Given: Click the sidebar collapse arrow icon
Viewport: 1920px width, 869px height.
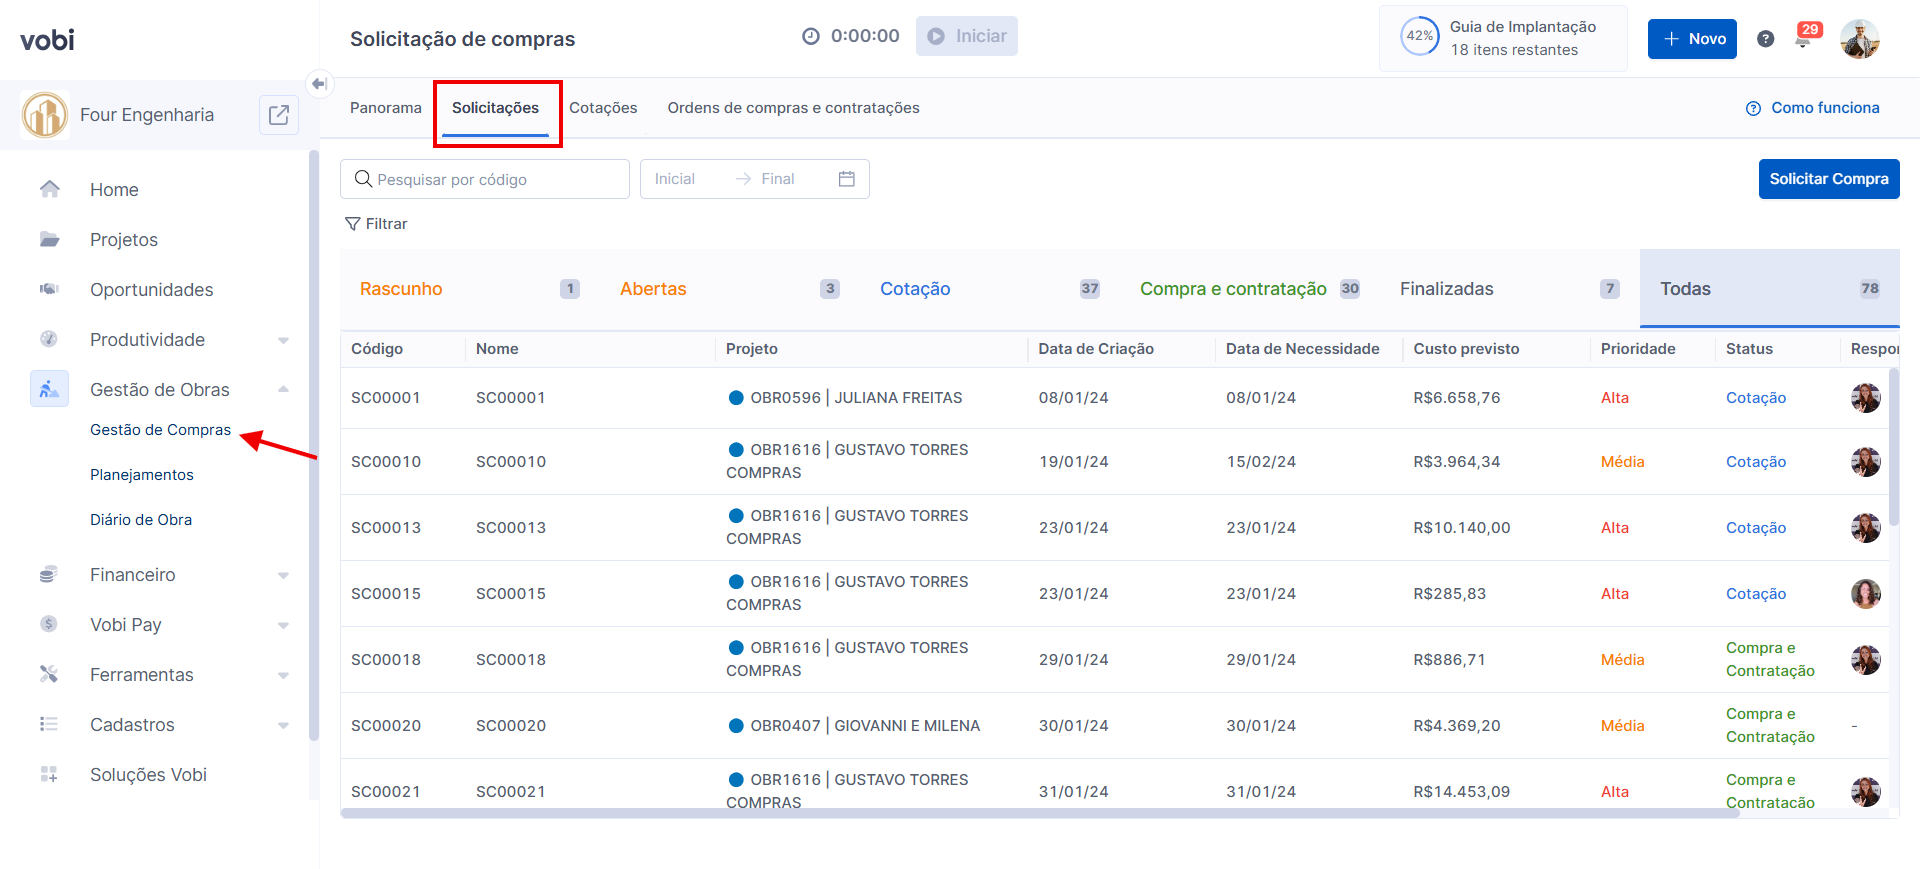Looking at the screenshot, I should point(319,84).
